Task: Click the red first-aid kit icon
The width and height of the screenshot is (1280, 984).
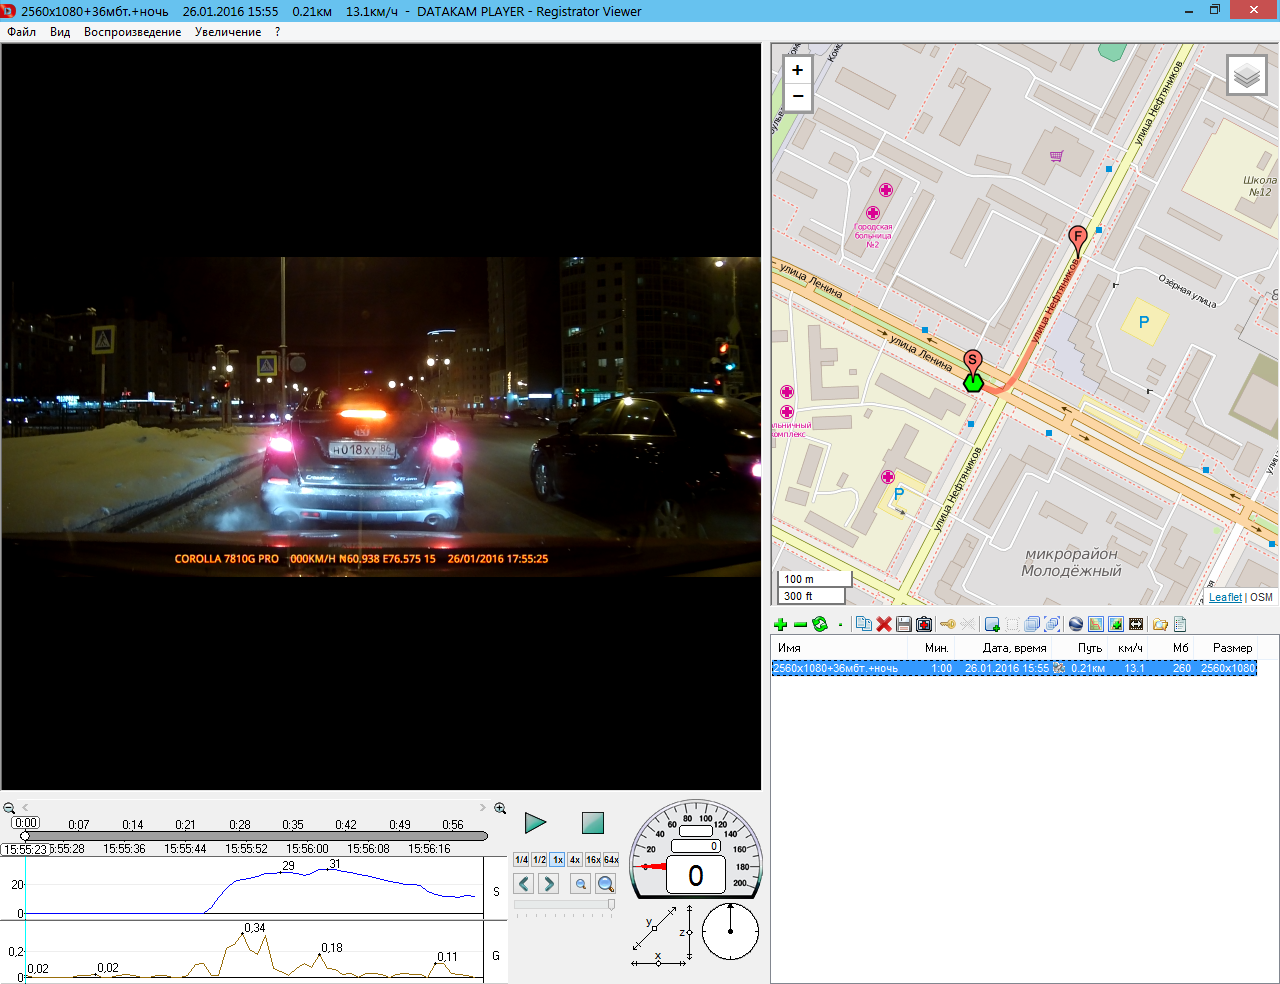Action: coord(924,624)
